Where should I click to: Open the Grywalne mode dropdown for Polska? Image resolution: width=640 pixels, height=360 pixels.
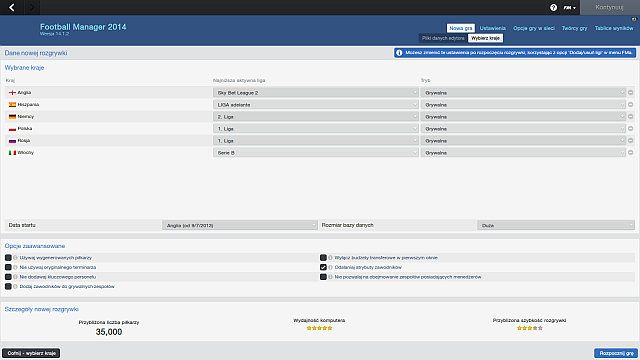523,129
